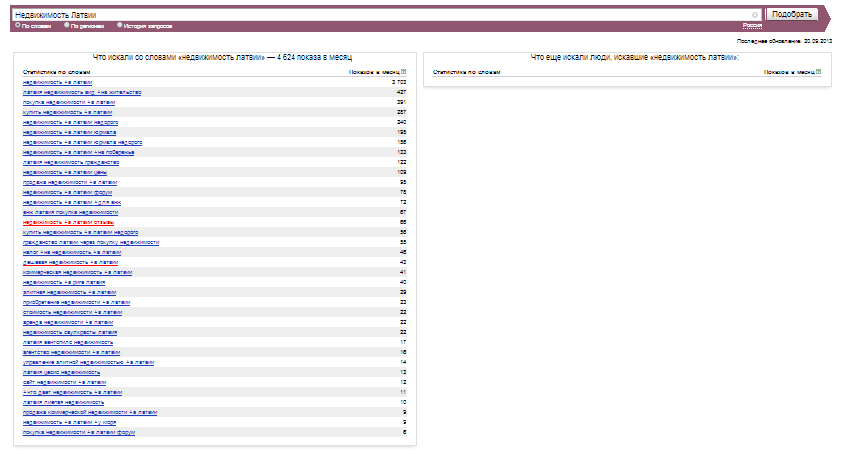Open link 'купить недвижимость +в латвии' with 287 shows

(67, 112)
